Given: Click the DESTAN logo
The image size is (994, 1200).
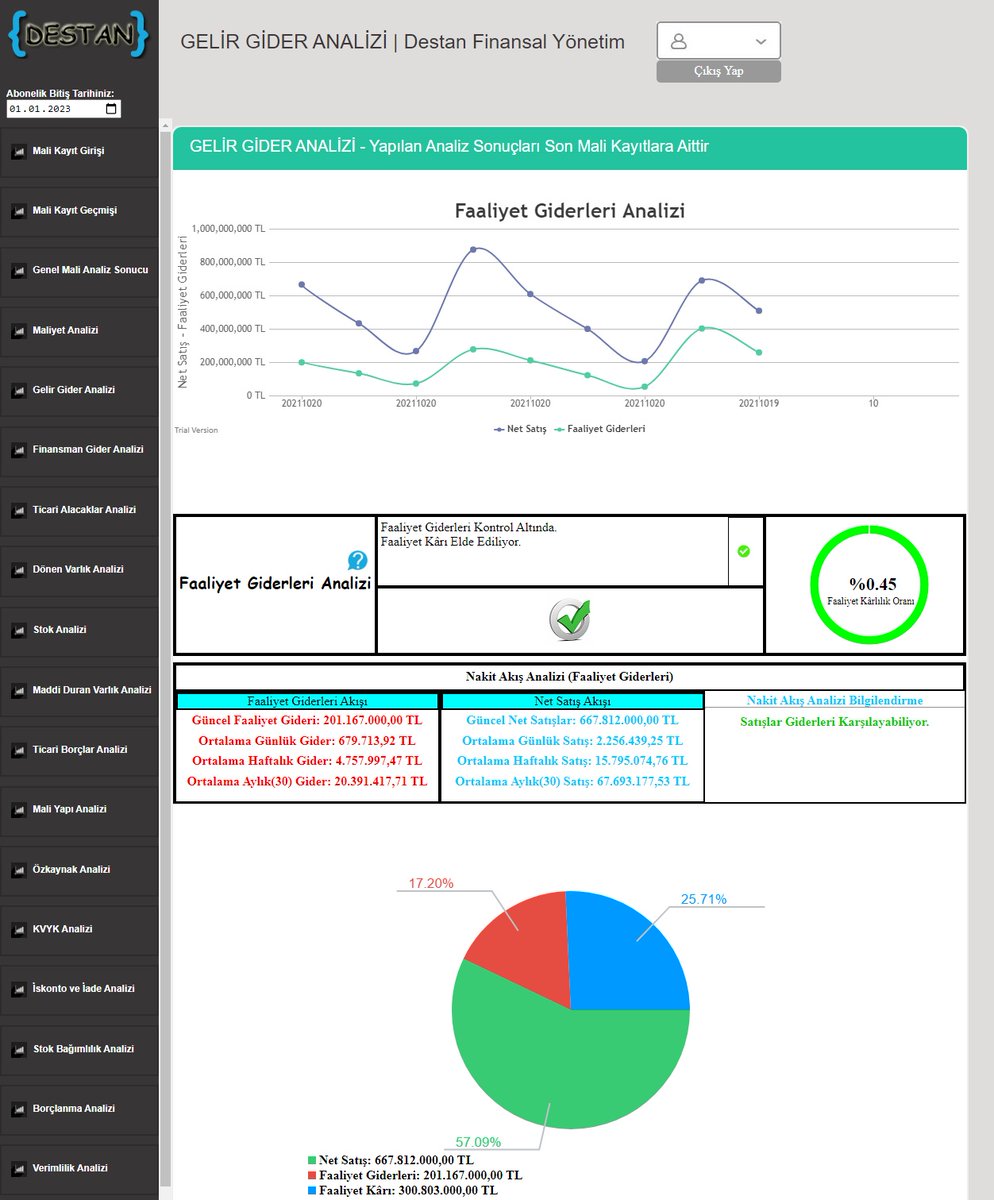Looking at the screenshot, I should point(78,36).
